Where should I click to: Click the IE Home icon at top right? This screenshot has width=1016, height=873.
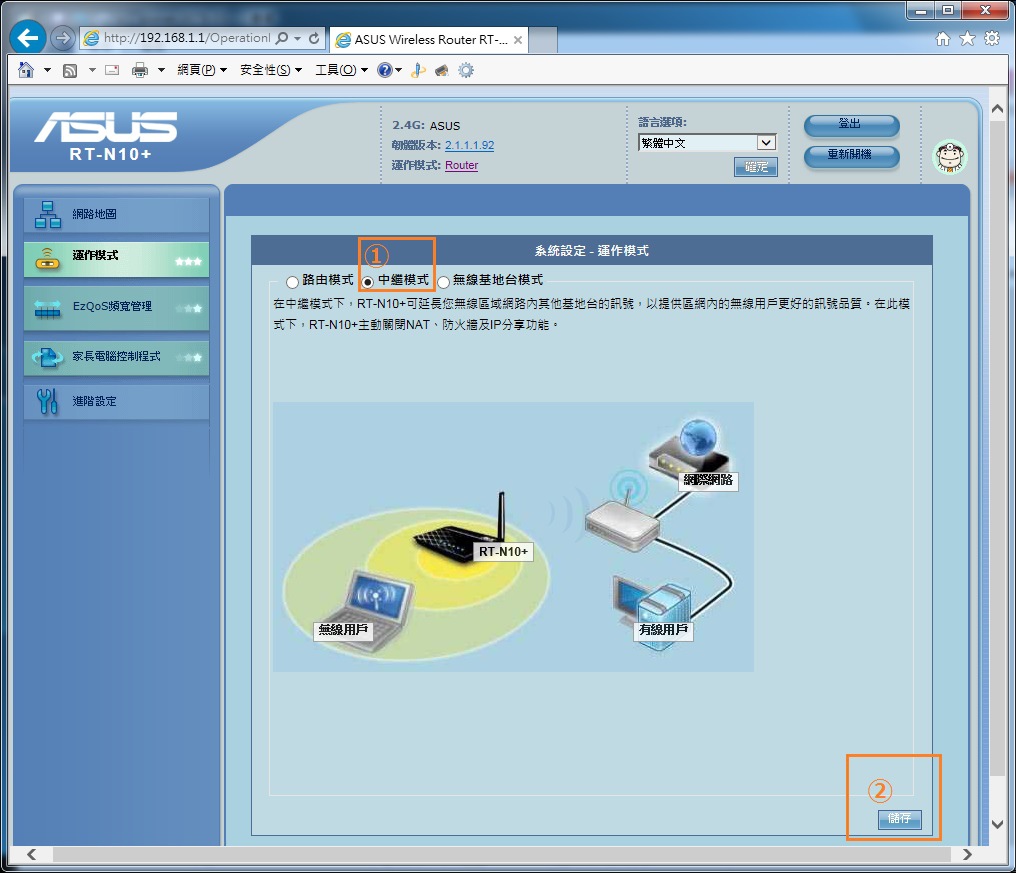943,39
